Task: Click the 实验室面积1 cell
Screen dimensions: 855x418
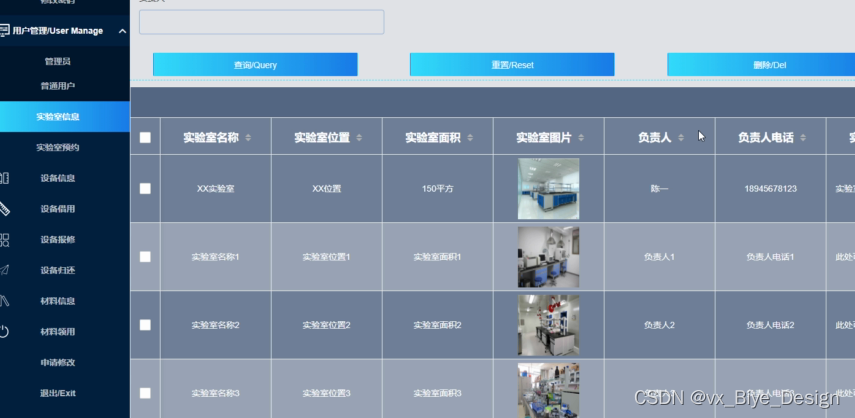Action: pos(438,257)
